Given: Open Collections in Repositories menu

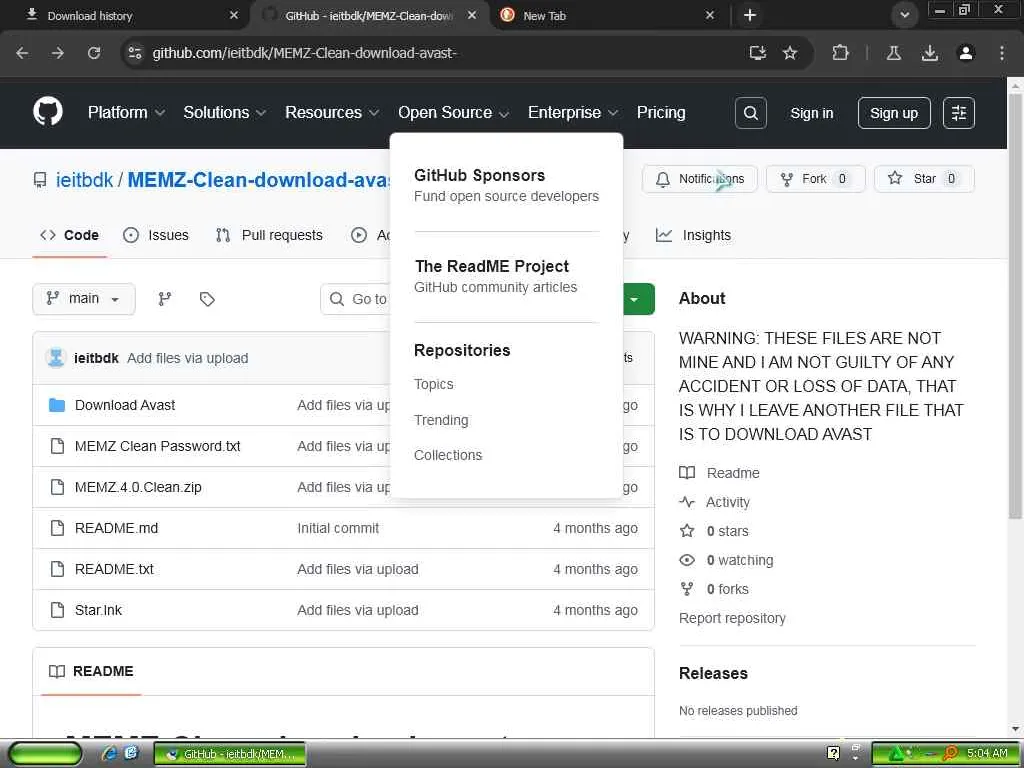Looking at the screenshot, I should coord(448,455).
